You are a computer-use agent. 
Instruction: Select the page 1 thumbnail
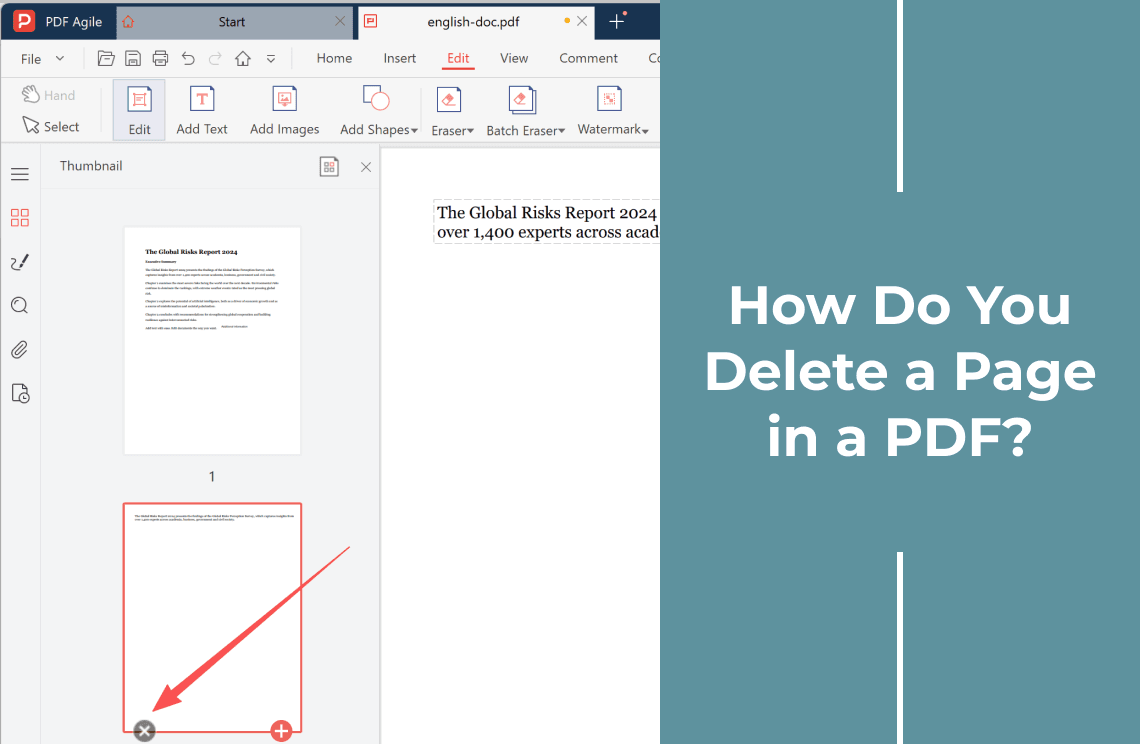pyautogui.click(x=212, y=341)
